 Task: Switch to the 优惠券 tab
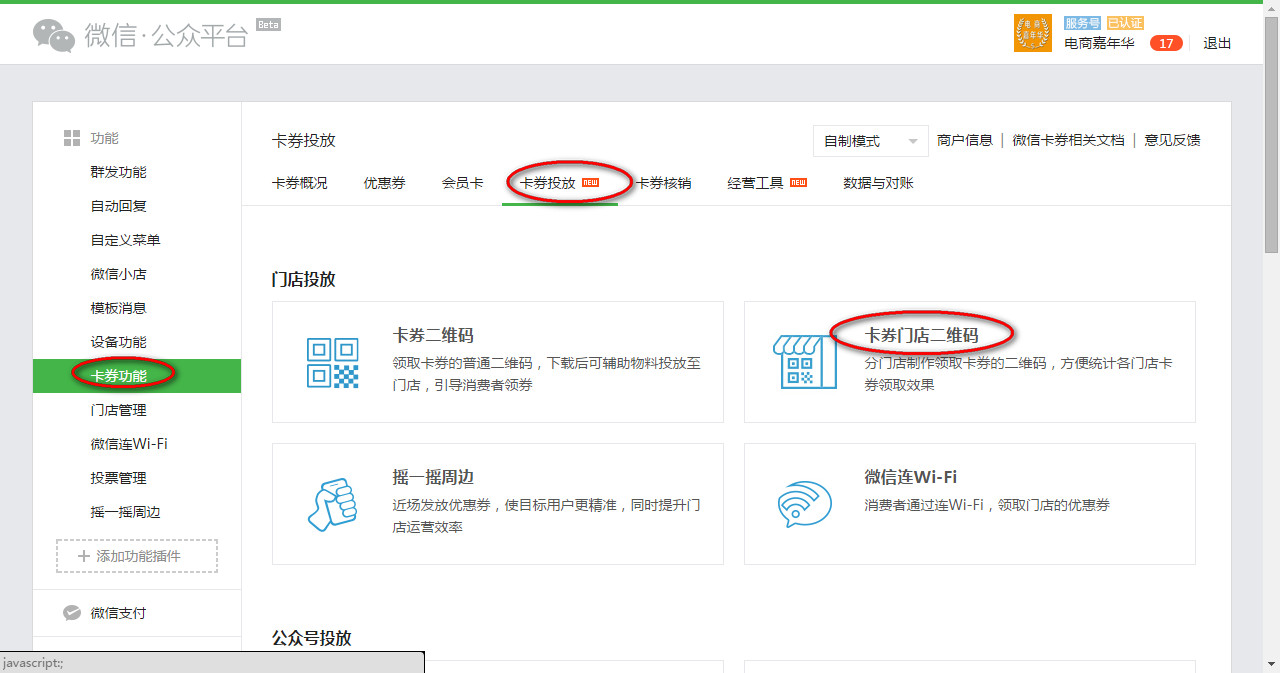click(x=385, y=183)
